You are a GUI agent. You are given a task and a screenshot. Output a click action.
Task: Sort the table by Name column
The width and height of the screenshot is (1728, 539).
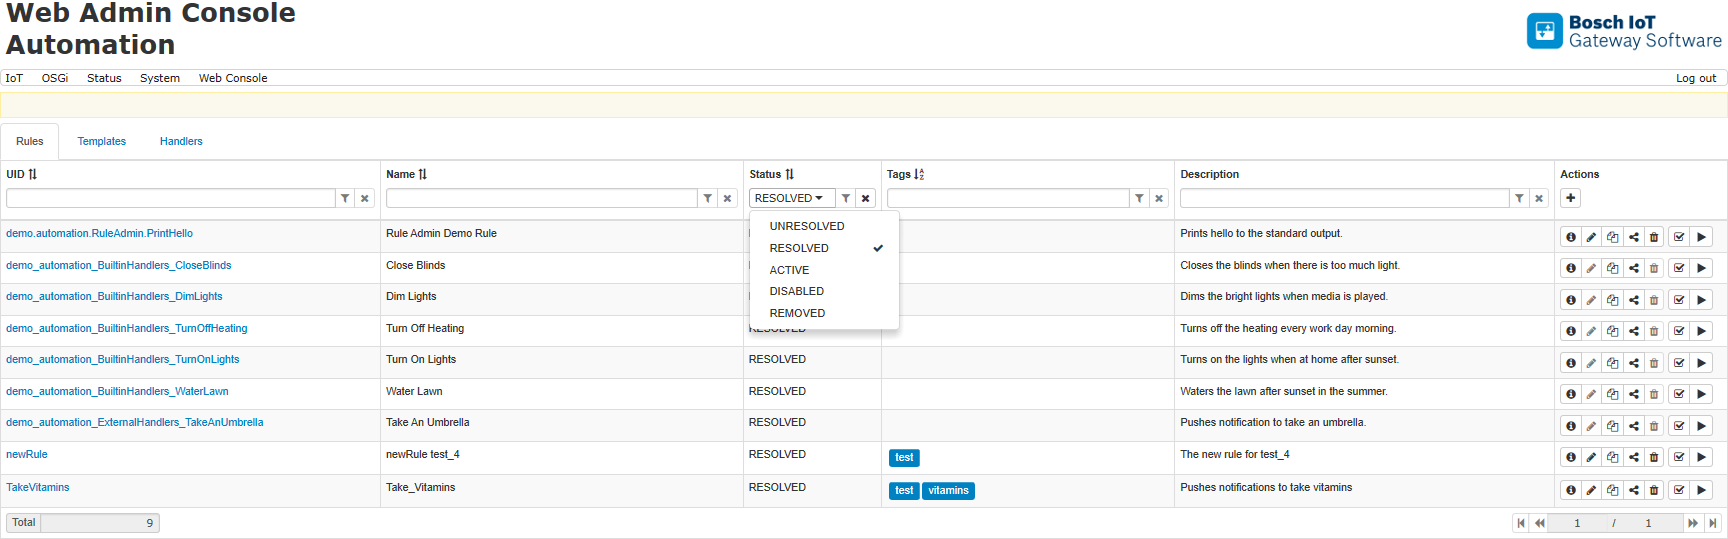[422, 174]
